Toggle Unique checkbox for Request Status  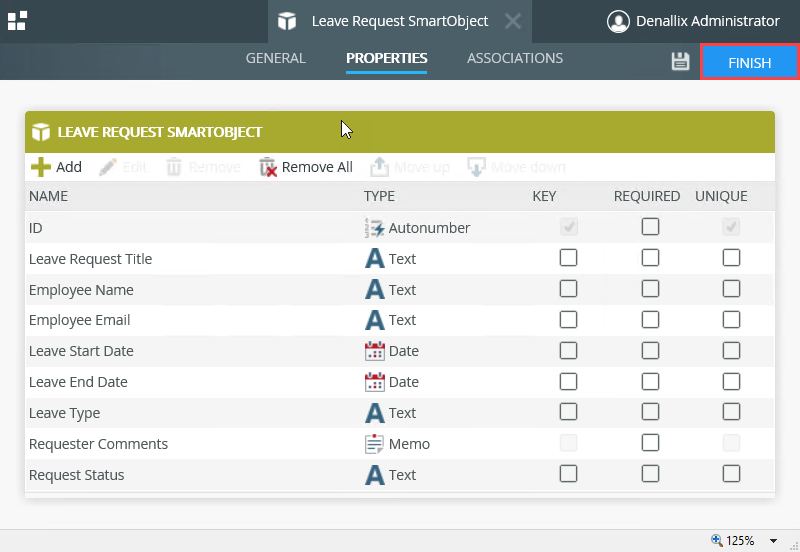[731, 474]
